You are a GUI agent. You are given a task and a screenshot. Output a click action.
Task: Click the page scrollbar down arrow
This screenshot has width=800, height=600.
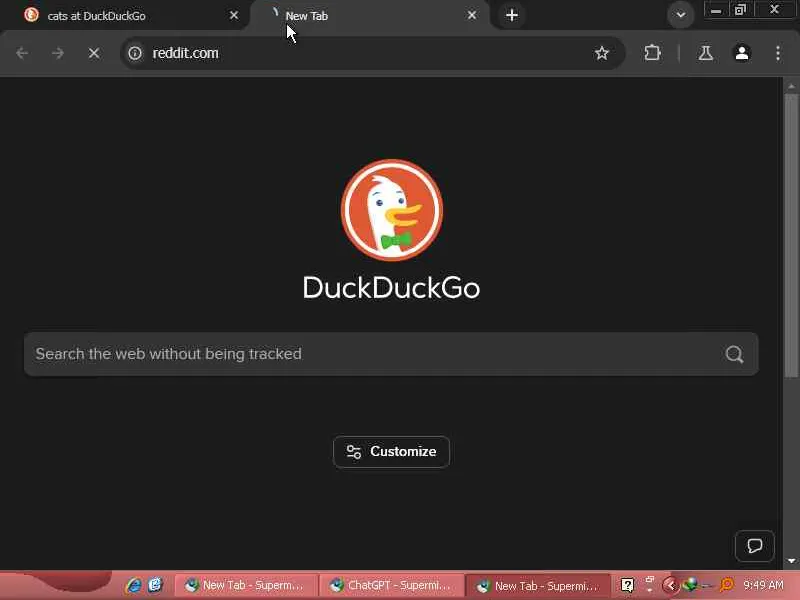(791, 561)
